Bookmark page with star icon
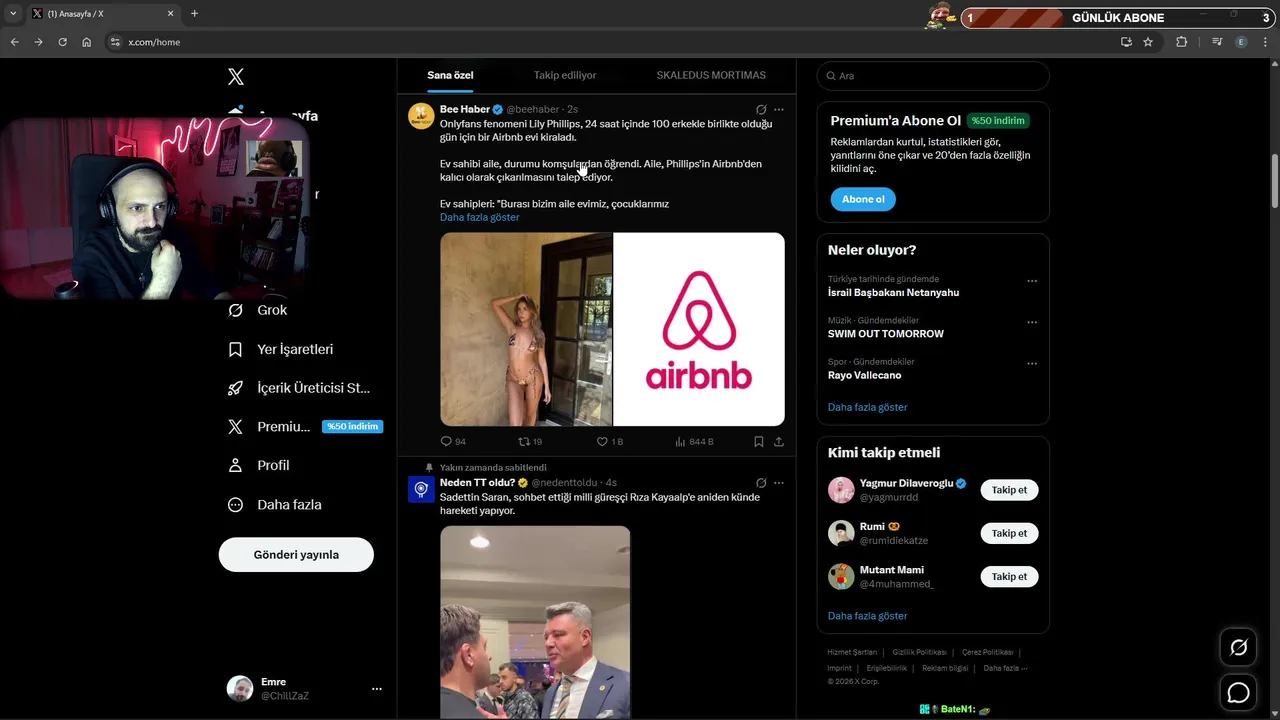 [x=1148, y=42]
